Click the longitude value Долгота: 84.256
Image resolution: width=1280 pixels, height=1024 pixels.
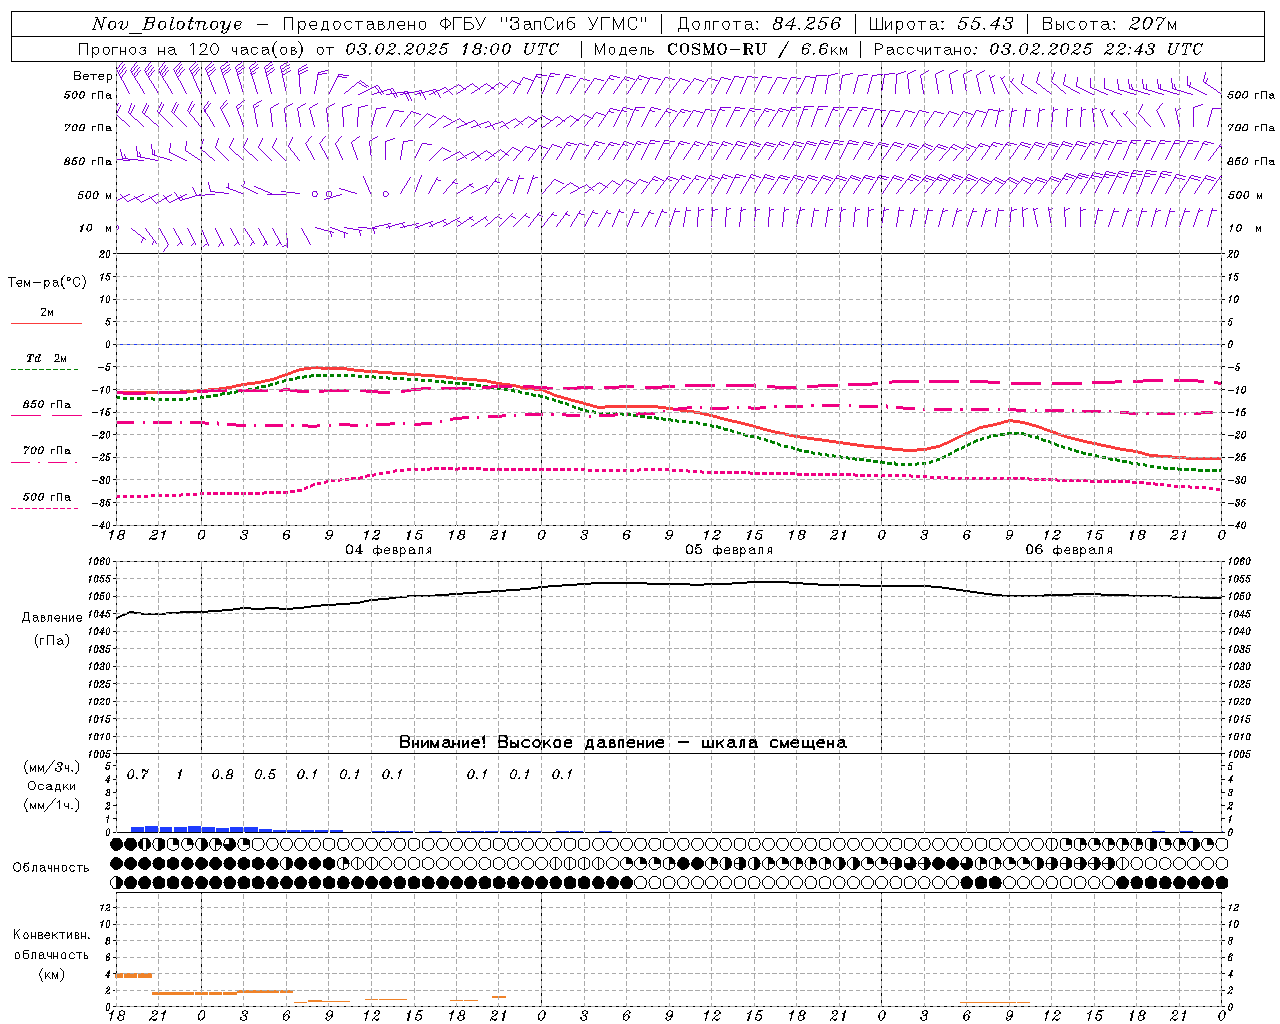[x=759, y=24]
